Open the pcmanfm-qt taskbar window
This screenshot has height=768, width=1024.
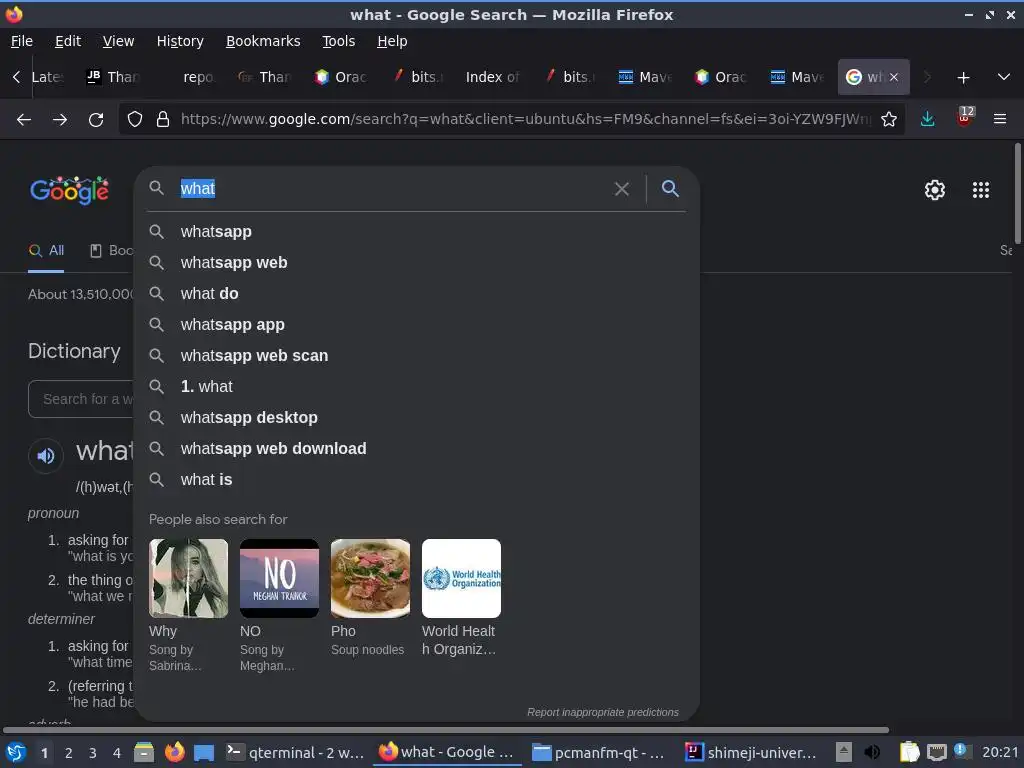[598, 753]
